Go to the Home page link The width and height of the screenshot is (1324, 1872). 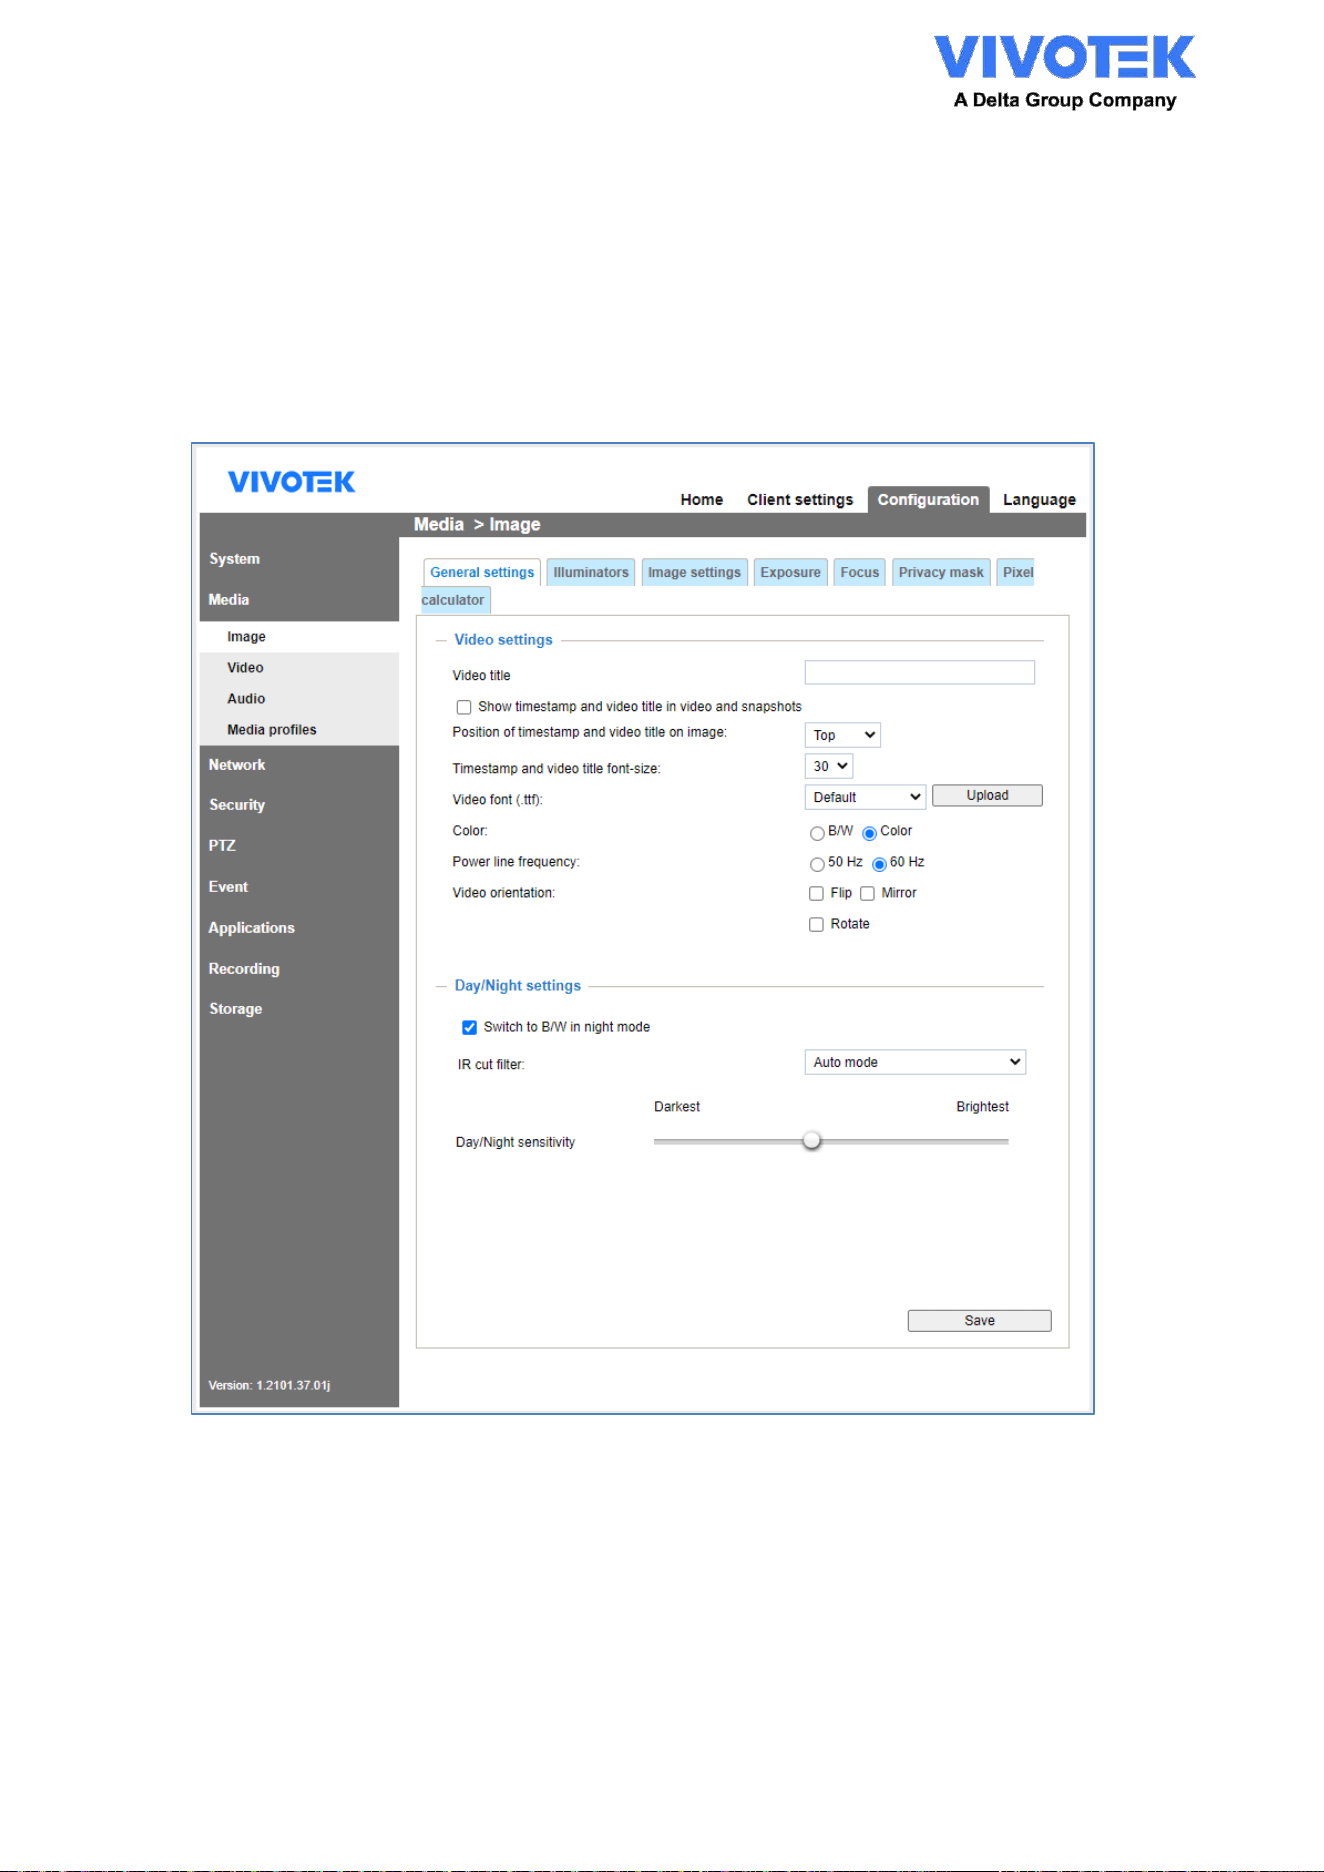[701, 500]
